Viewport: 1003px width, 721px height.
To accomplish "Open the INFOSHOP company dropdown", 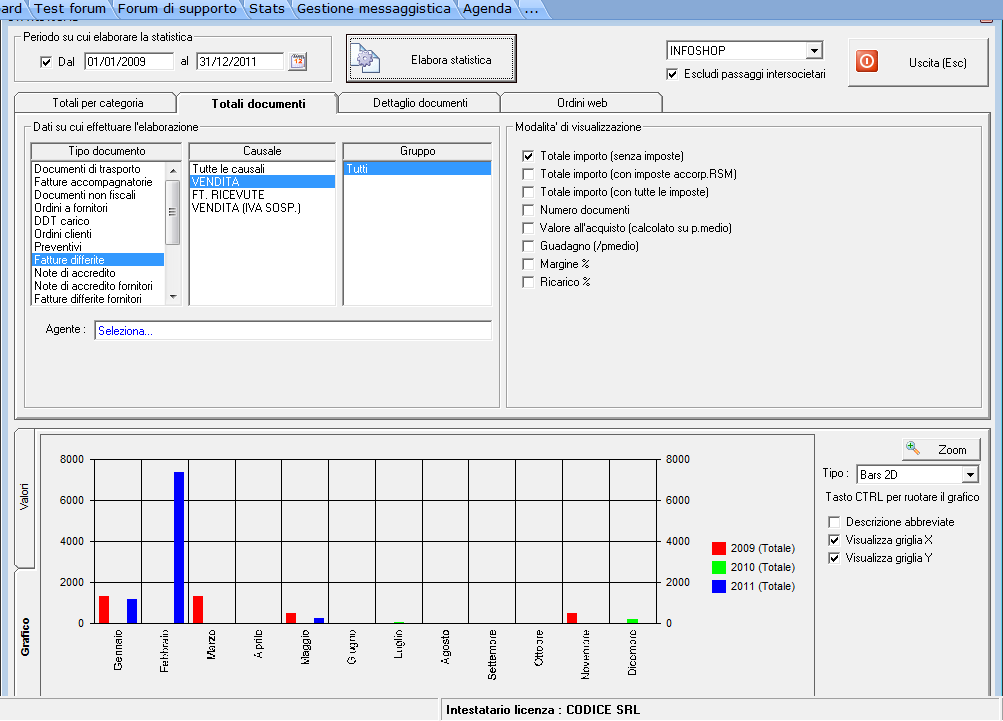I will click(814, 51).
